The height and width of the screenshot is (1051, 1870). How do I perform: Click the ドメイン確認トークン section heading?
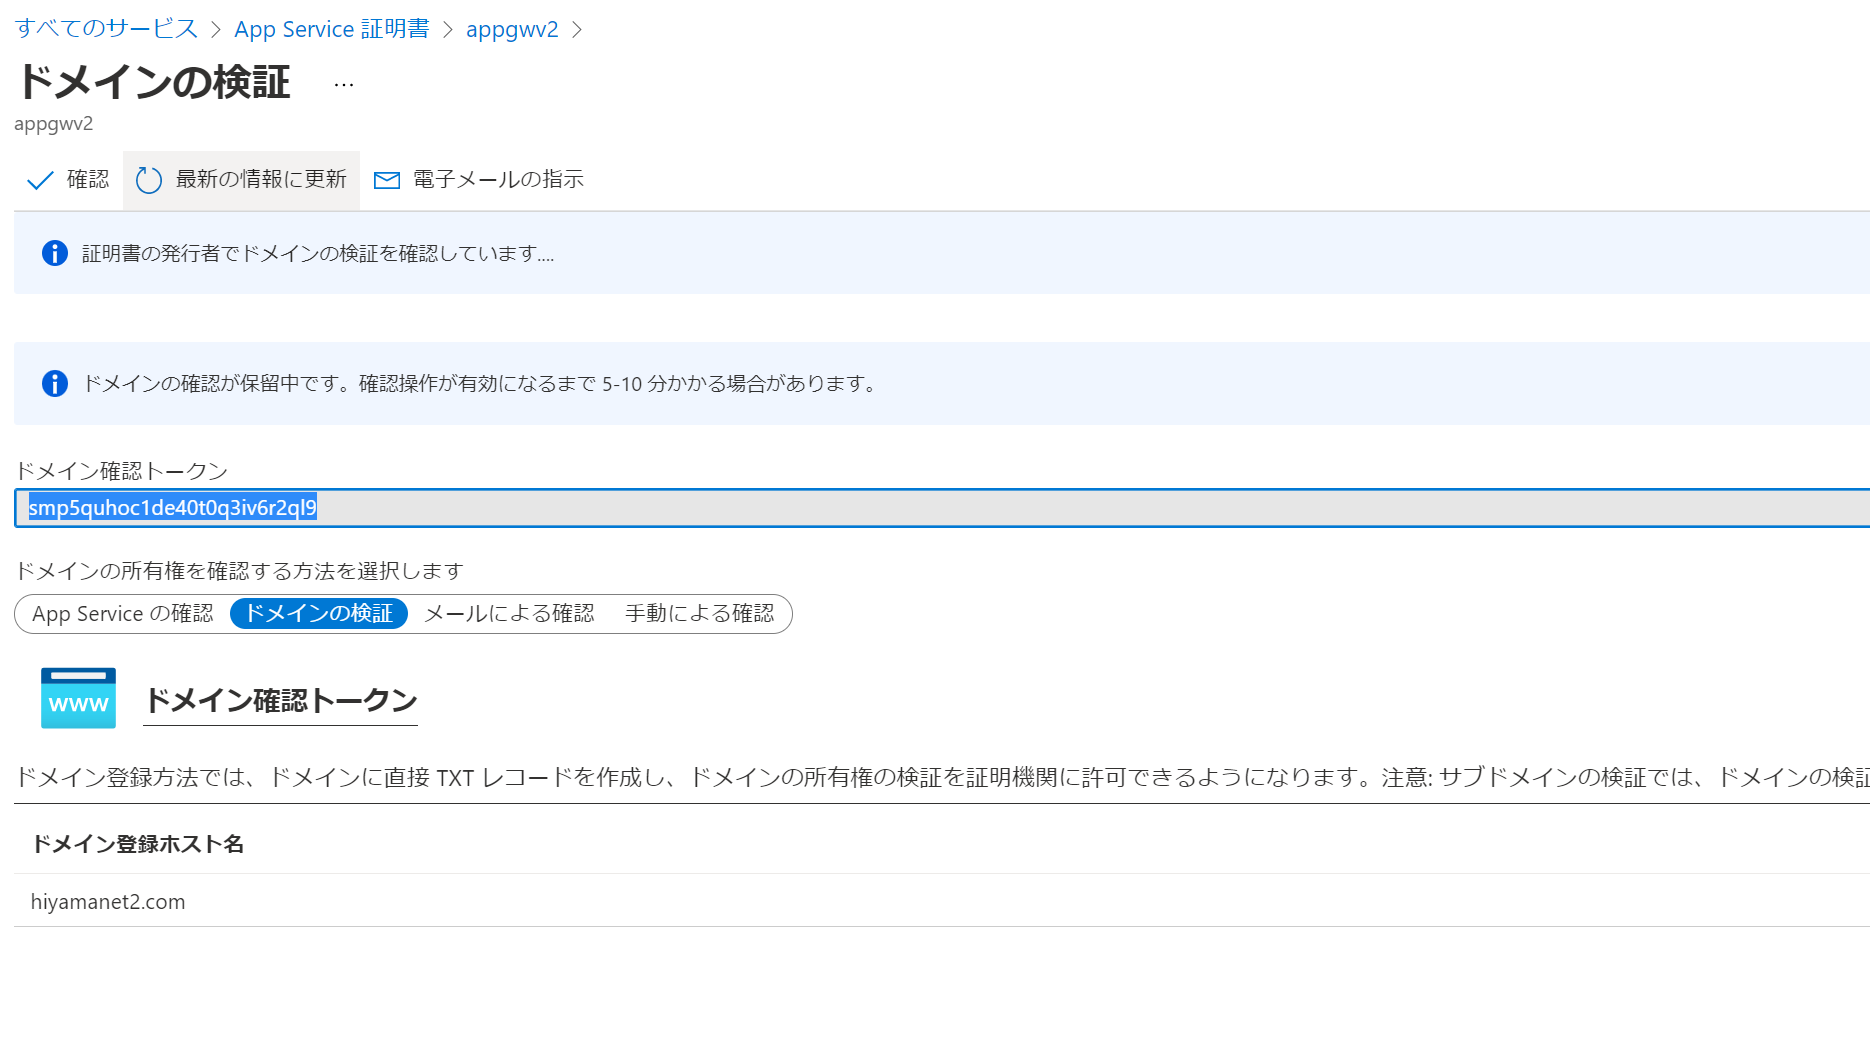281,700
